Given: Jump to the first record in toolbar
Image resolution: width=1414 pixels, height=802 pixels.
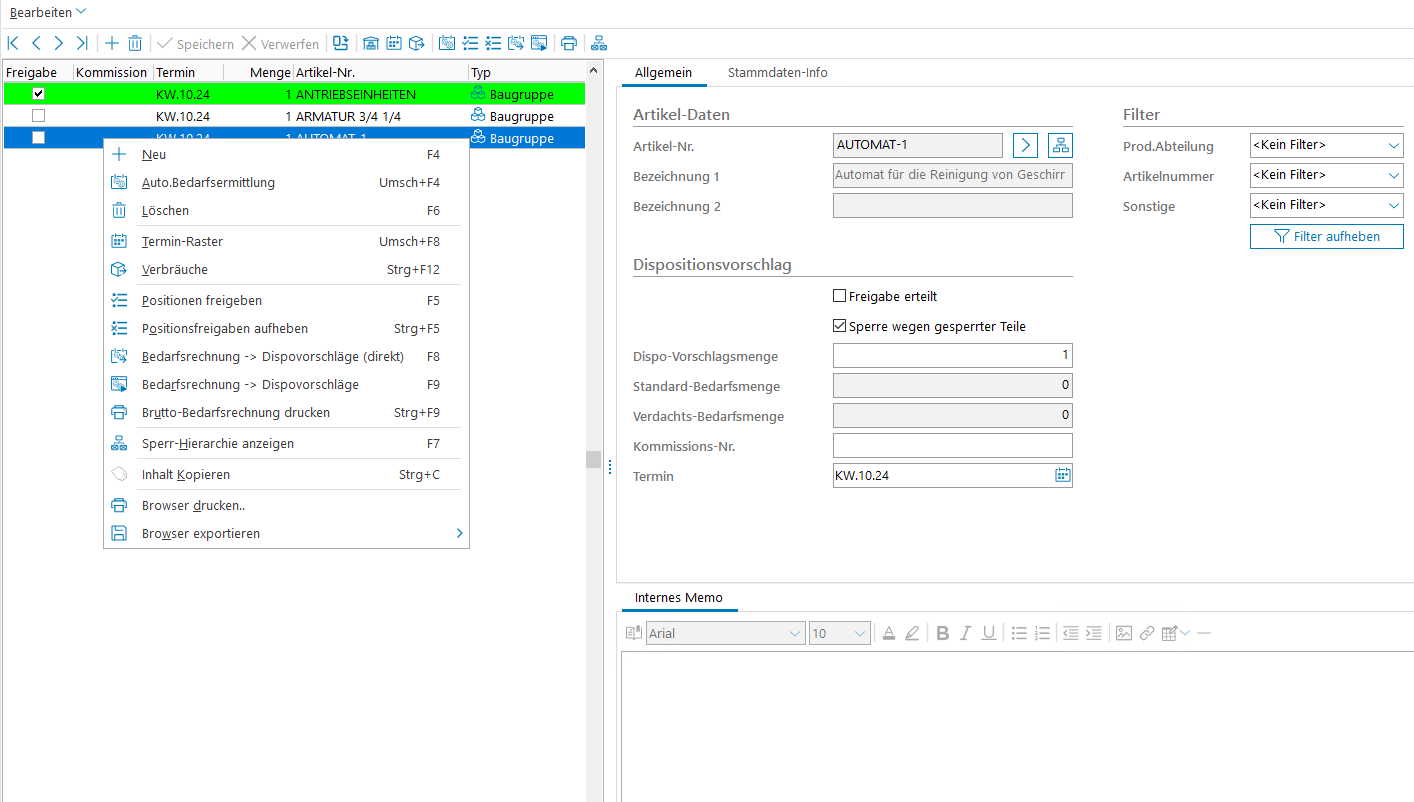Looking at the screenshot, I should click(13, 43).
